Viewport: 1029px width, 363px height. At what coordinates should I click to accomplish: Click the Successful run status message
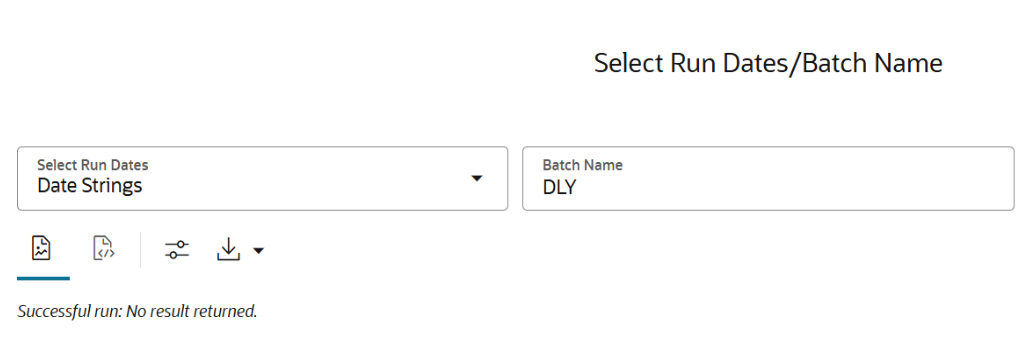click(137, 311)
